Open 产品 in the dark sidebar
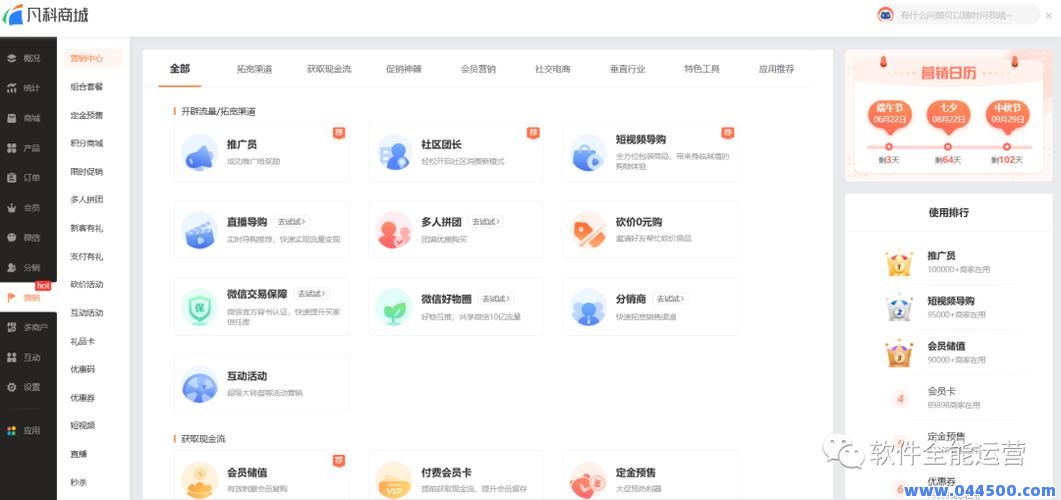Viewport: 1061px width, 500px height. (x=24, y=147)
